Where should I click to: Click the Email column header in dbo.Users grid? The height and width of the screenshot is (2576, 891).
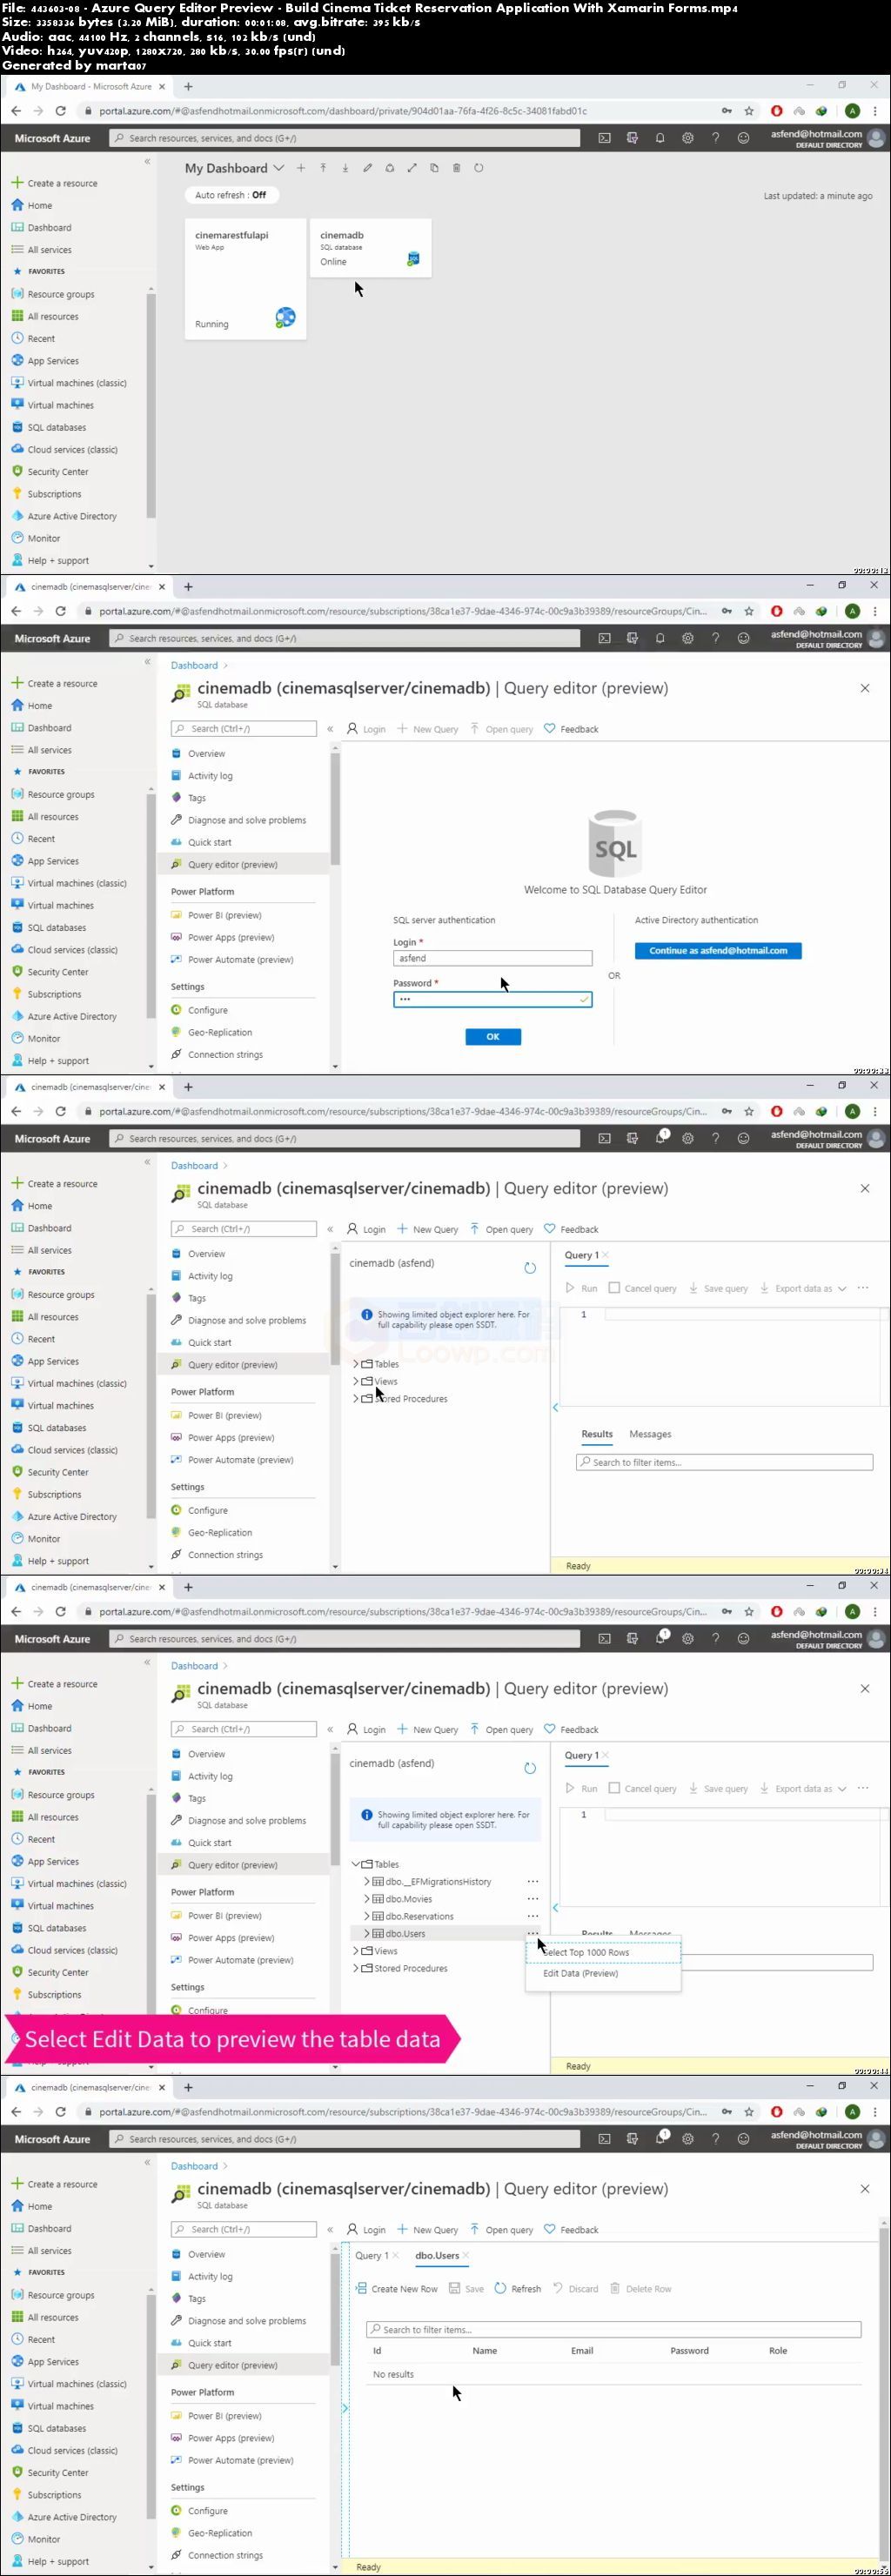pos(582,2350)
